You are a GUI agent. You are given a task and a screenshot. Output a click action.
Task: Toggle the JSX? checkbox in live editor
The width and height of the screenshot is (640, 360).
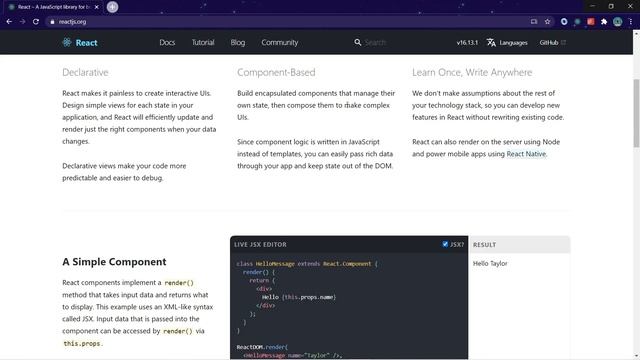tap(445, 244)
